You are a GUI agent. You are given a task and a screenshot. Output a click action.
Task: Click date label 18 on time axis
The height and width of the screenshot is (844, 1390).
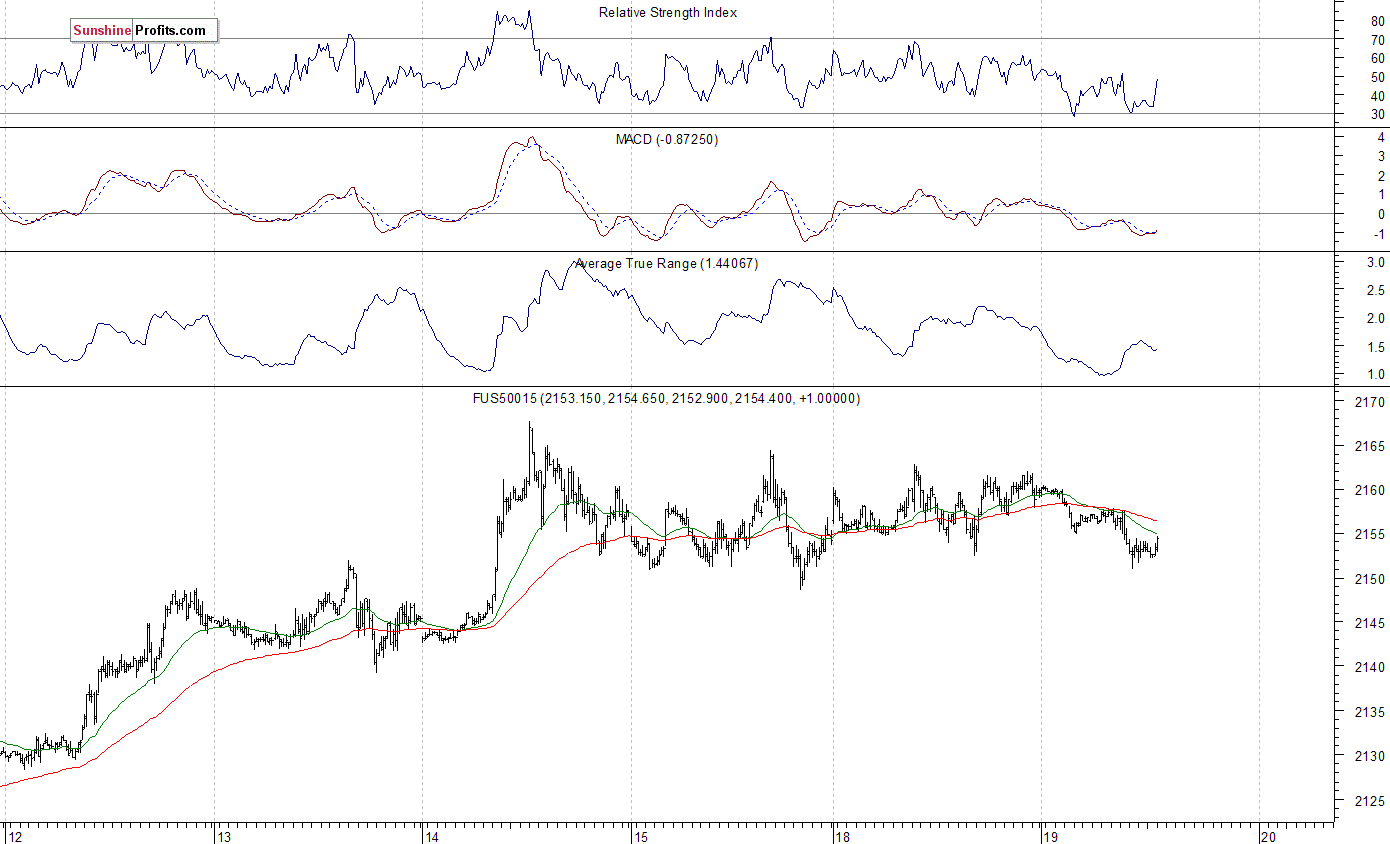pos(844,836)
